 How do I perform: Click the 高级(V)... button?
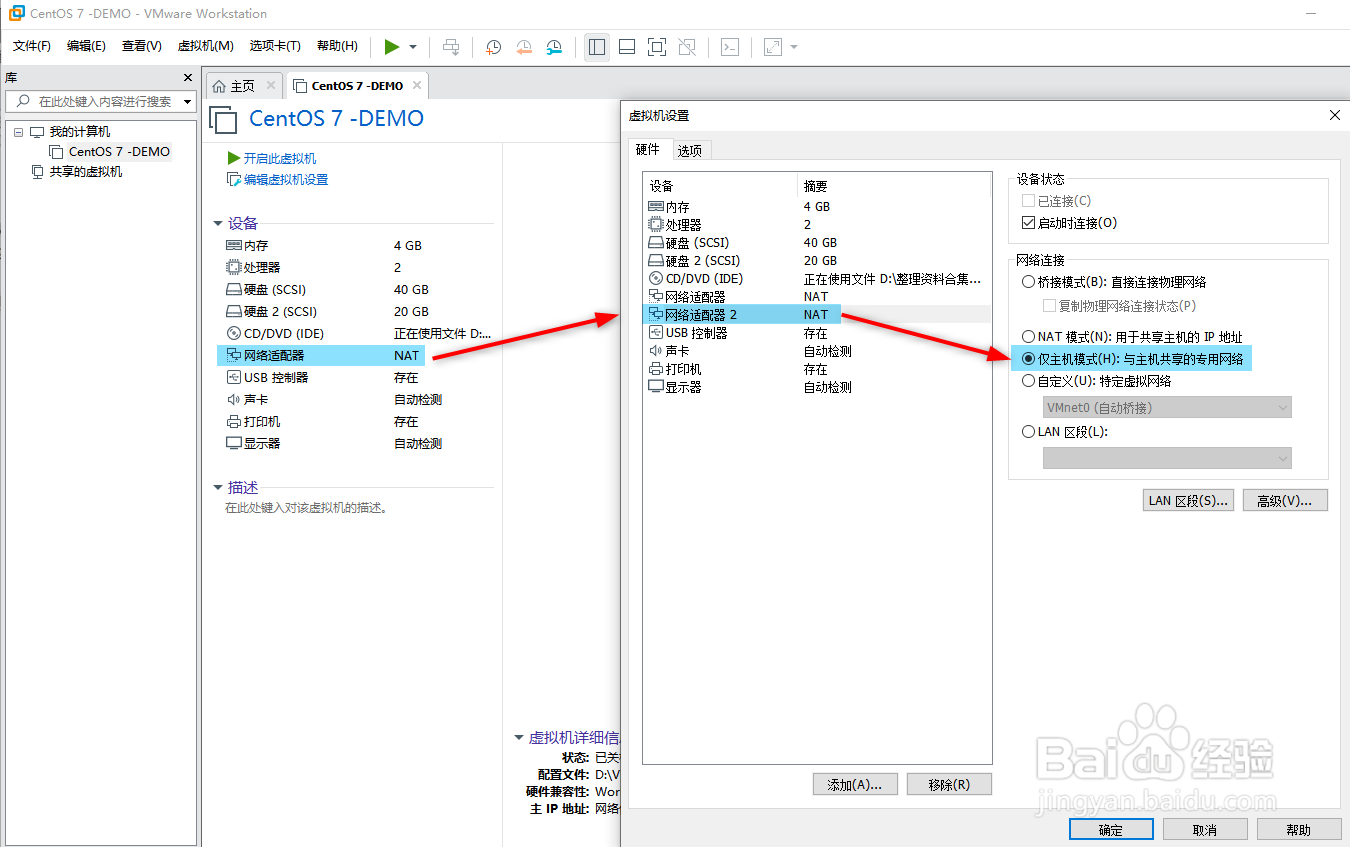pos(1285,500)
